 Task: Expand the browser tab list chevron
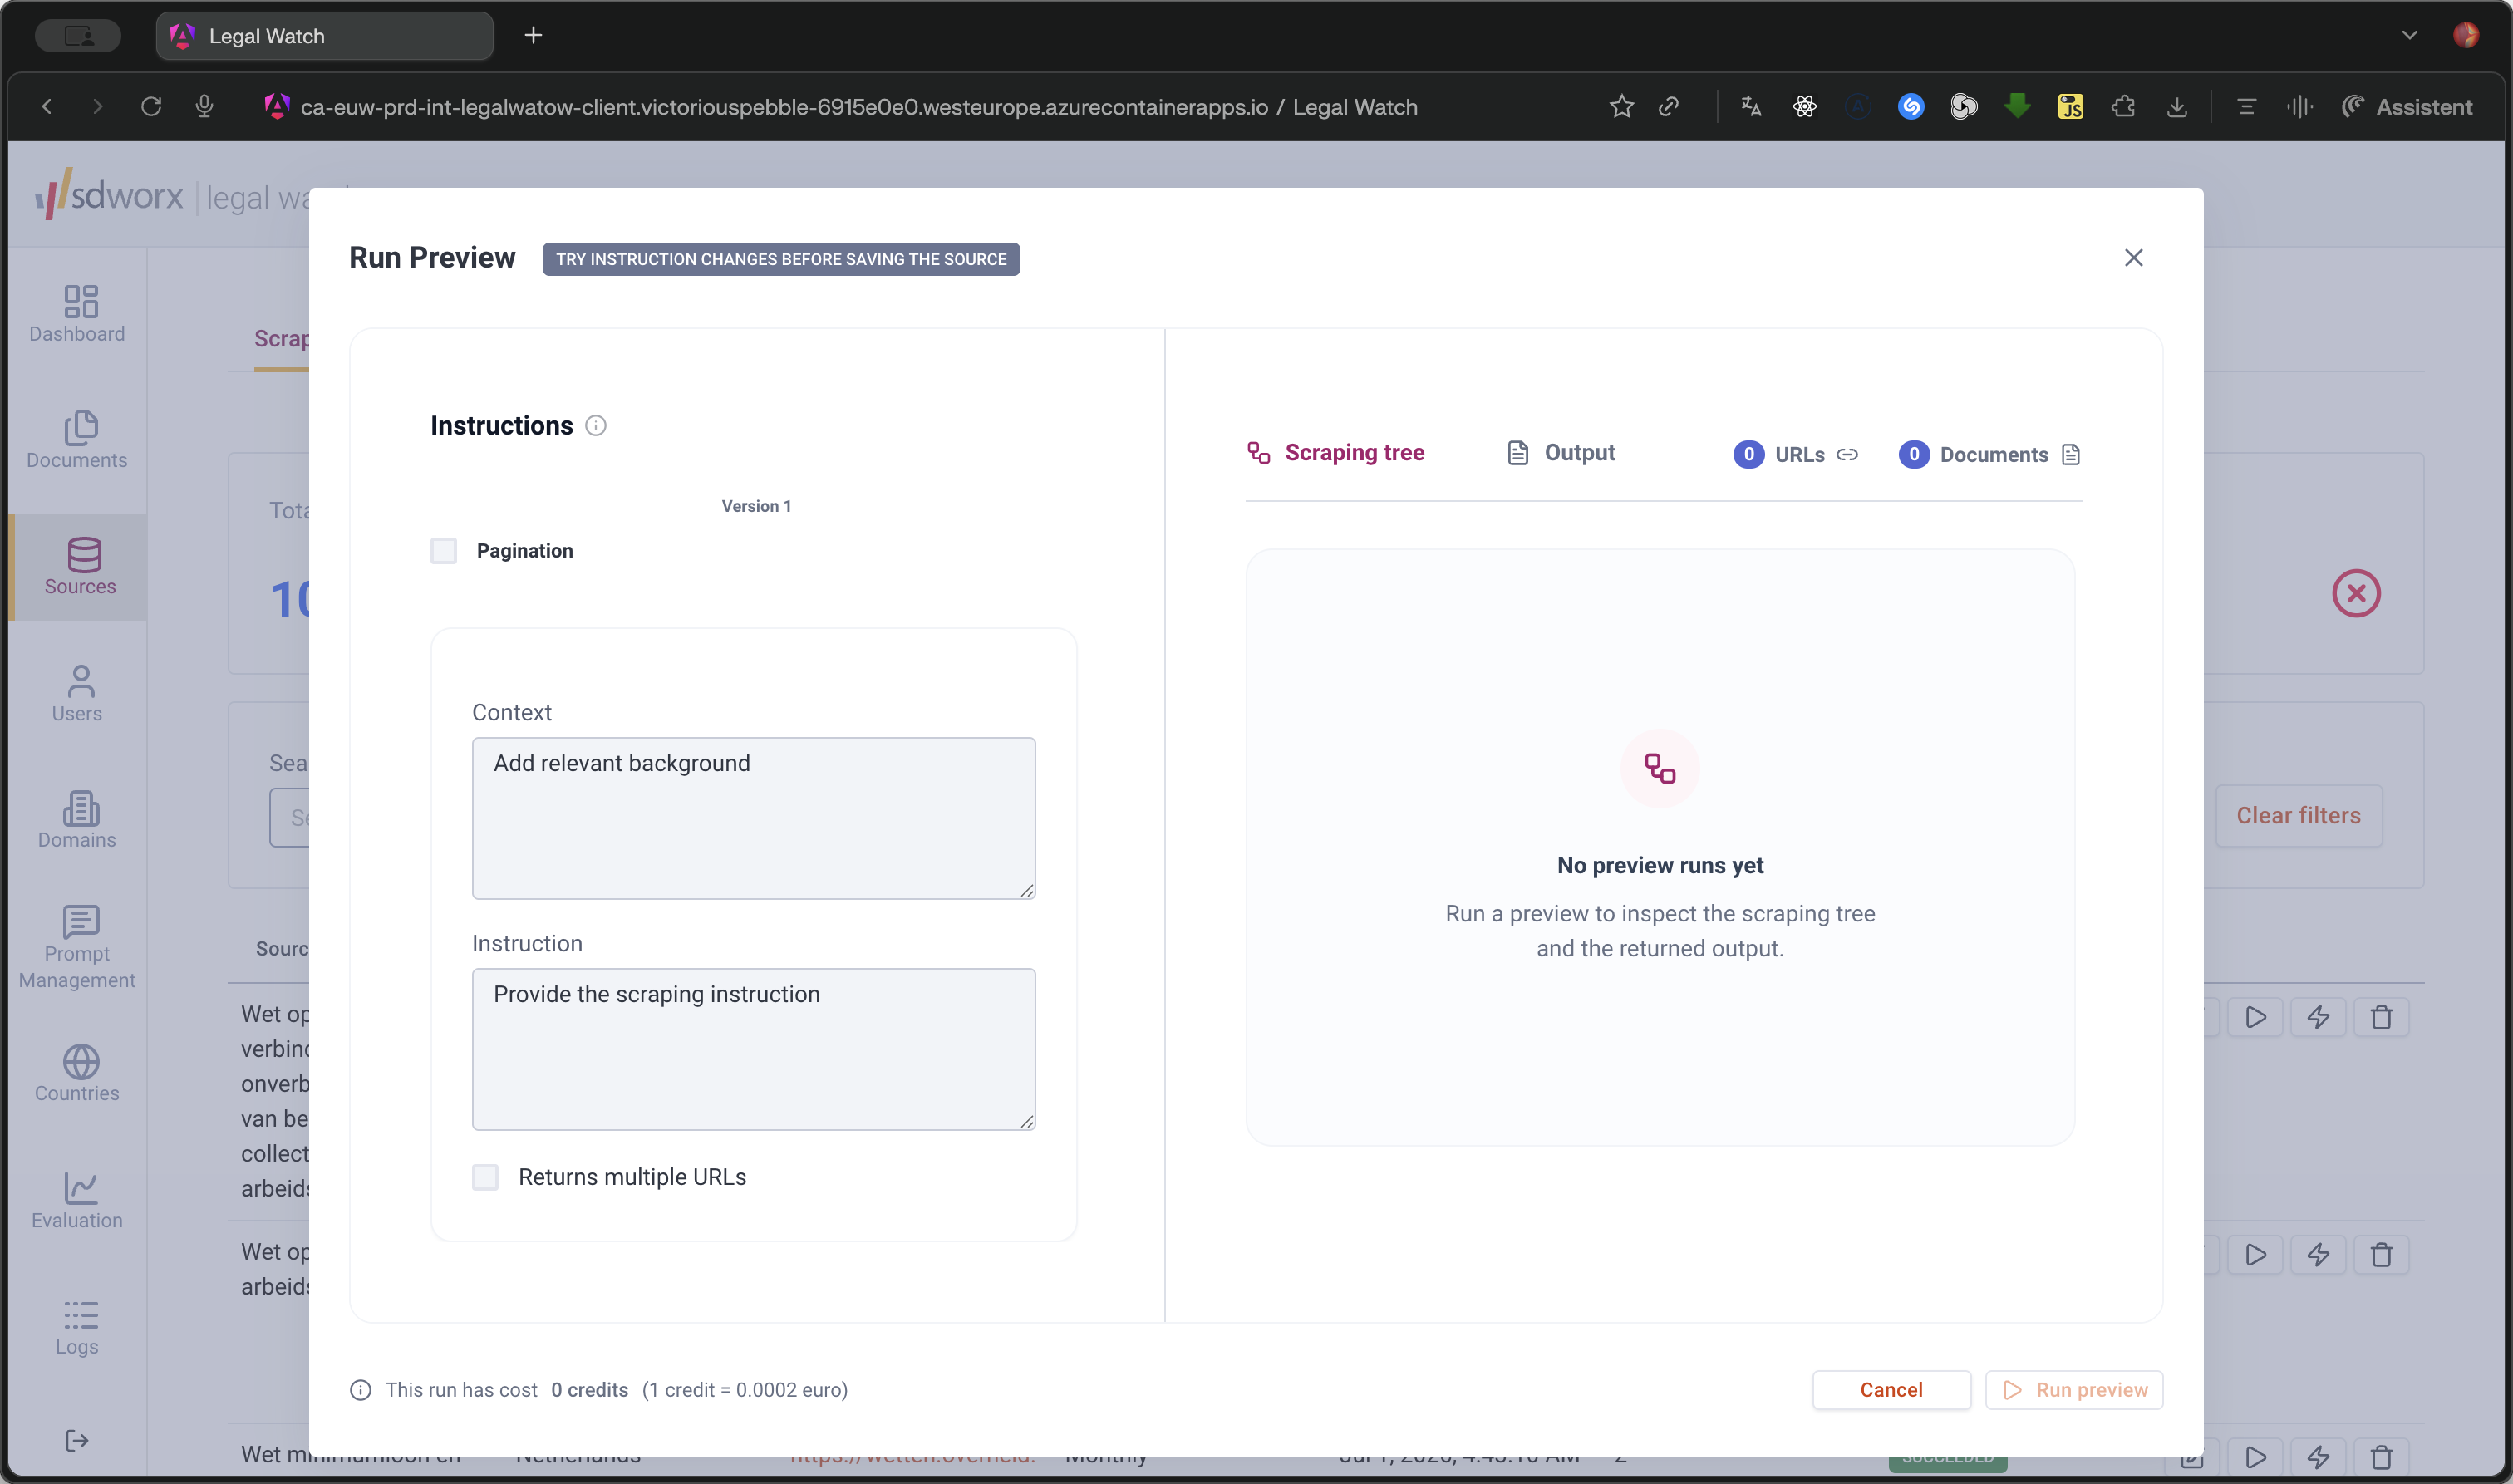[x=2409, y=36]
